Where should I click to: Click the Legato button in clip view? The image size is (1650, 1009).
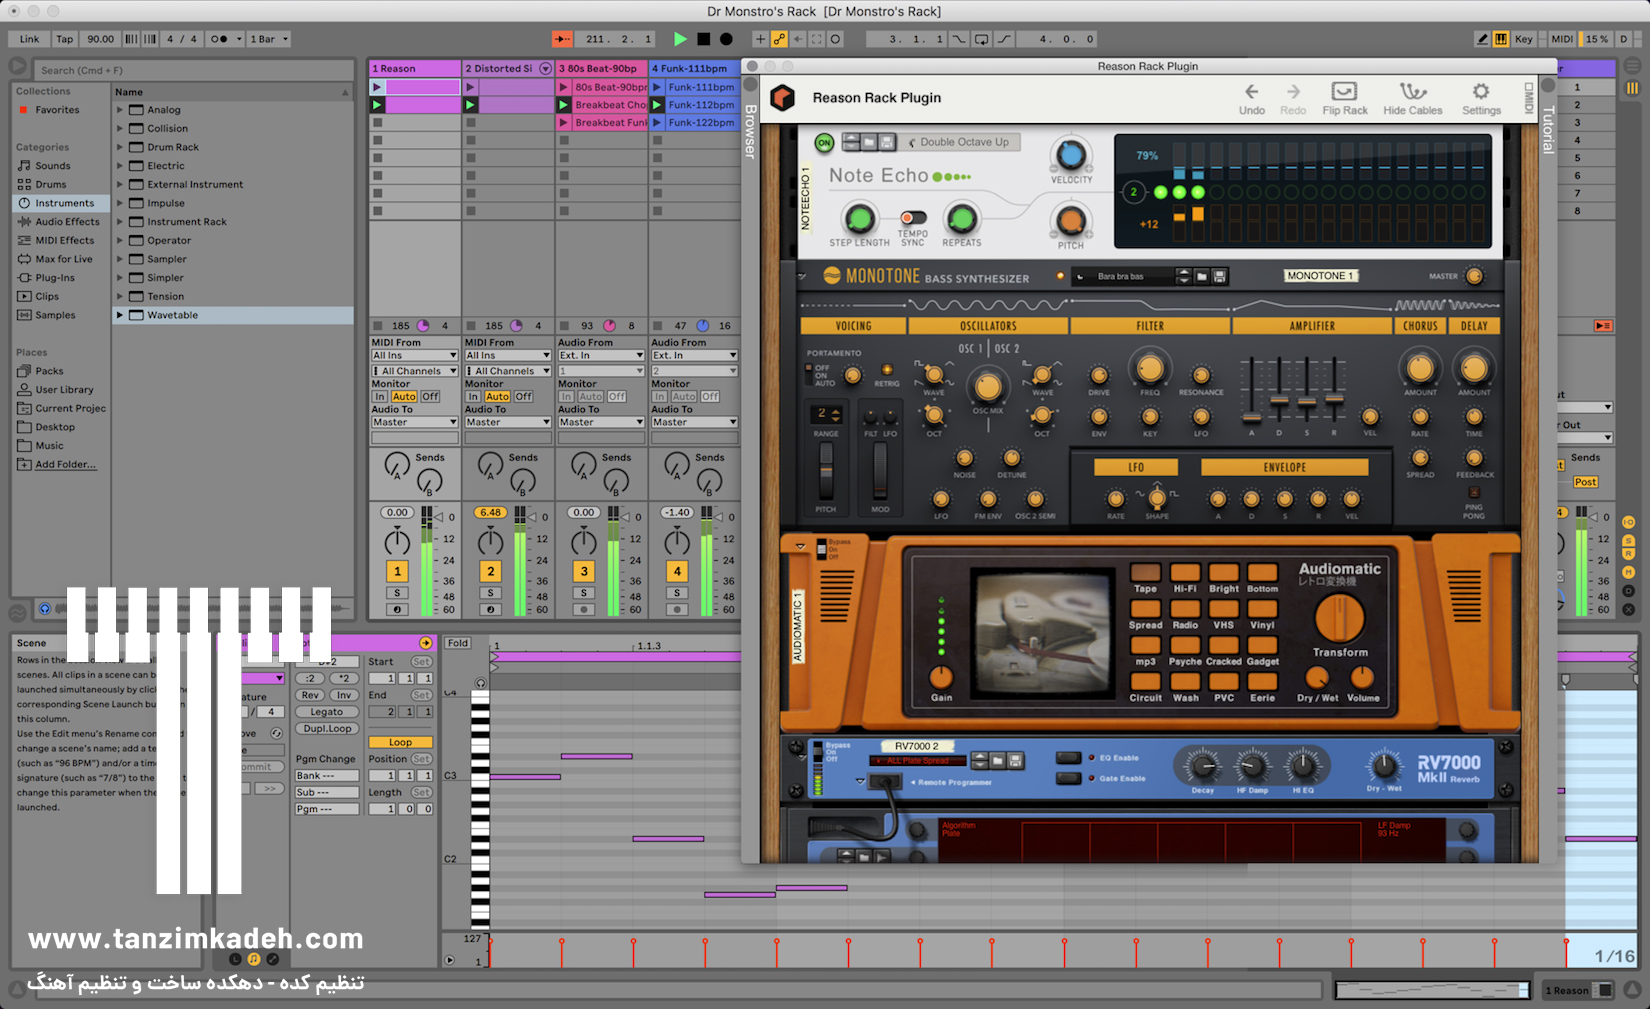coord(326,712)
